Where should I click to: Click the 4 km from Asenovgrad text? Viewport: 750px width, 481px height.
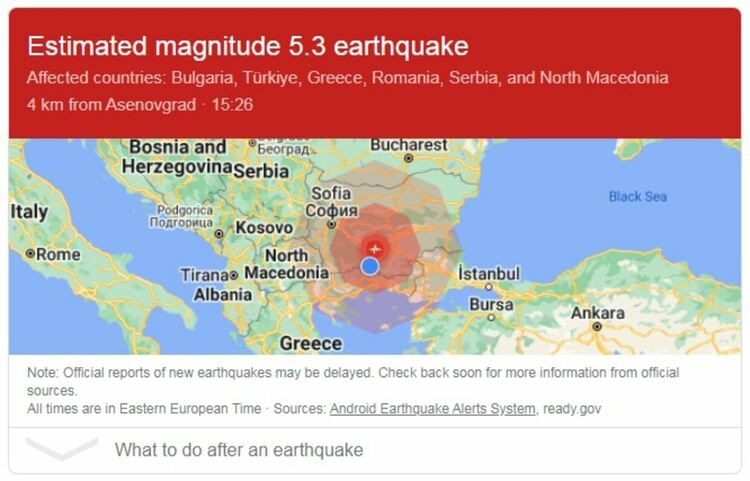[111, 105]
